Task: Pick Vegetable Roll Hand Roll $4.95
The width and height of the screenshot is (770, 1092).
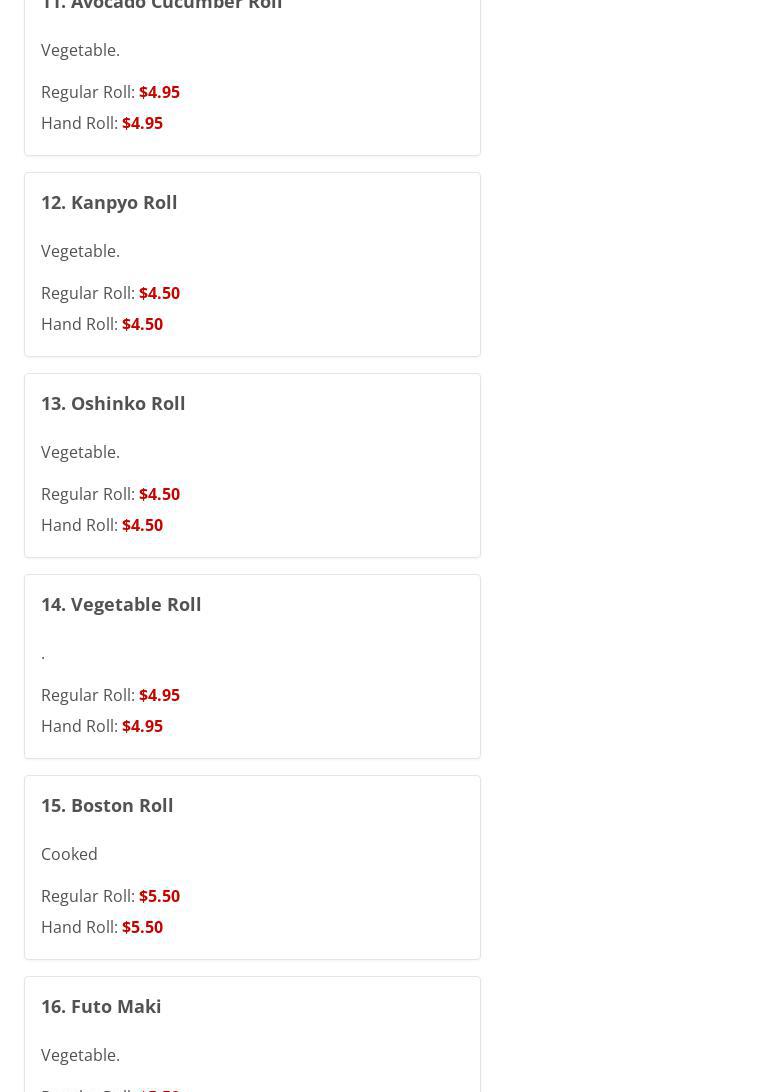Action: [x=142, y=726]
